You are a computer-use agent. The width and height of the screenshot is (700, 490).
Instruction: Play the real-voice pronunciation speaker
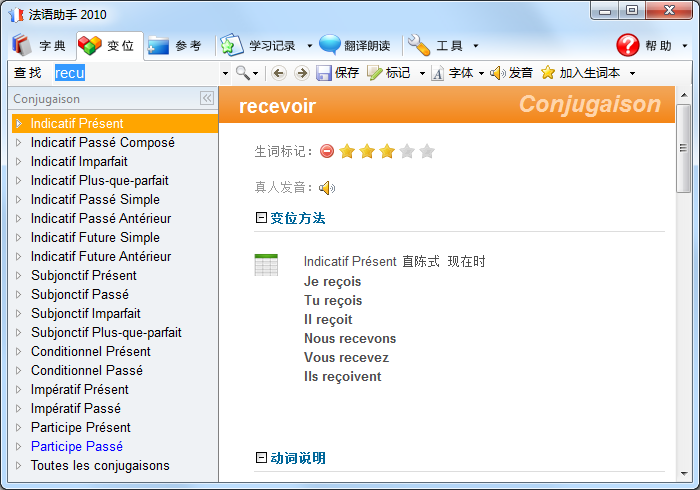(x=327, y=188)
